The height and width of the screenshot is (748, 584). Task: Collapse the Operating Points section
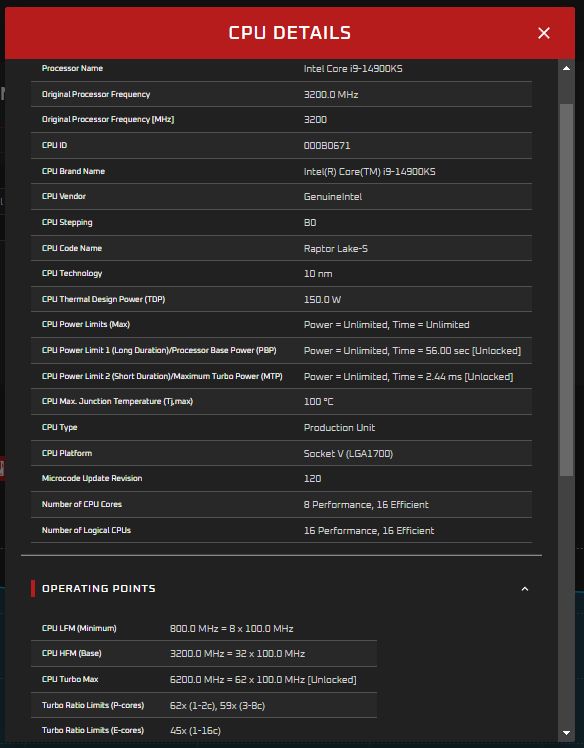(x=524, y=589)
